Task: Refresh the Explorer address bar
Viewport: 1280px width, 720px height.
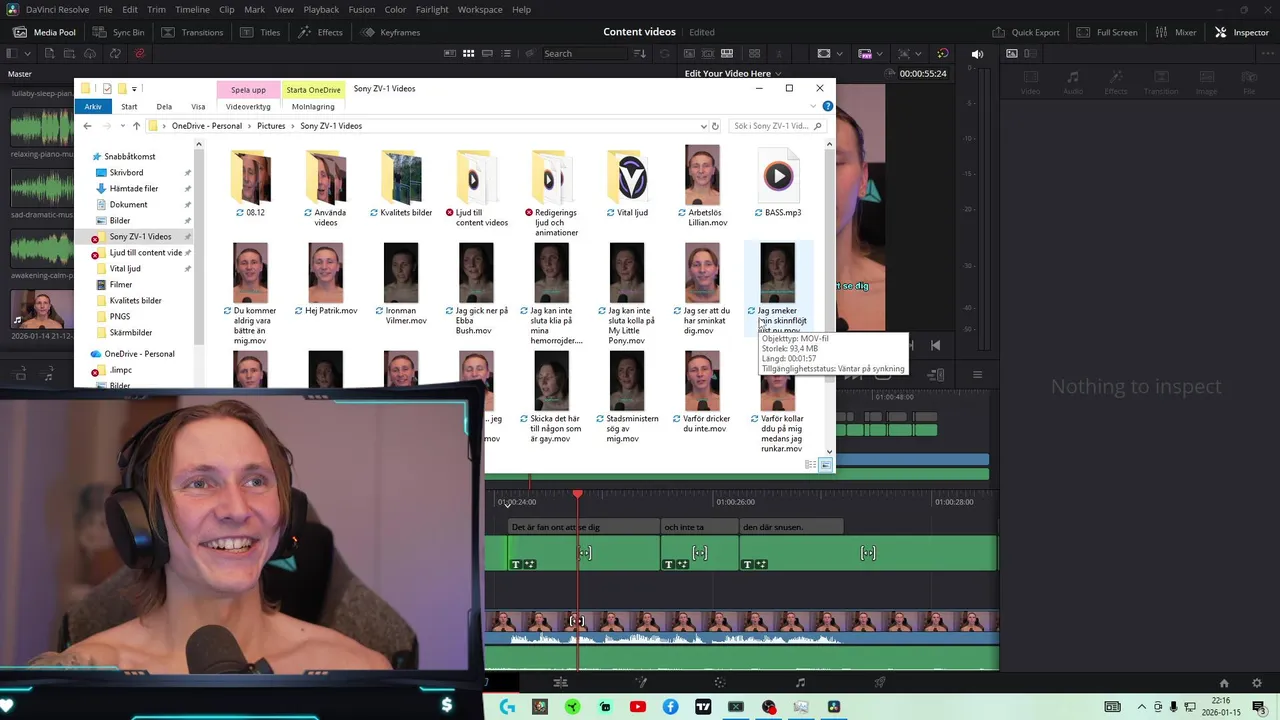Action: pos(715,126)
